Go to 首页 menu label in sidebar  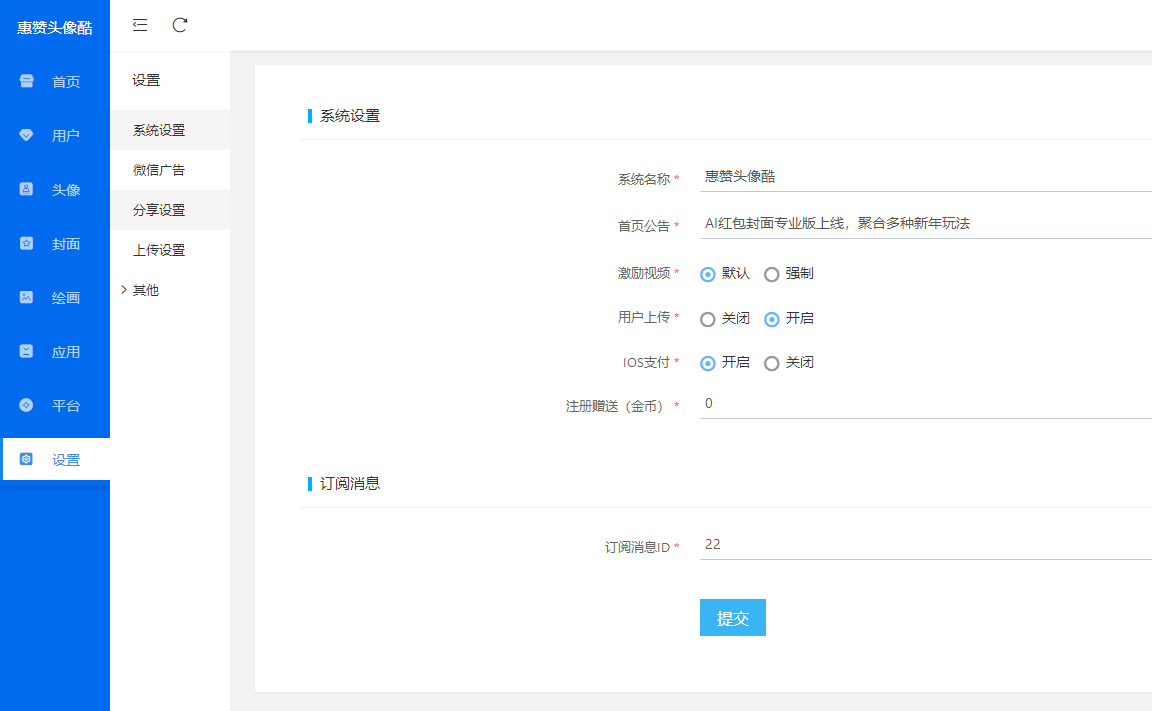point(66,82)
